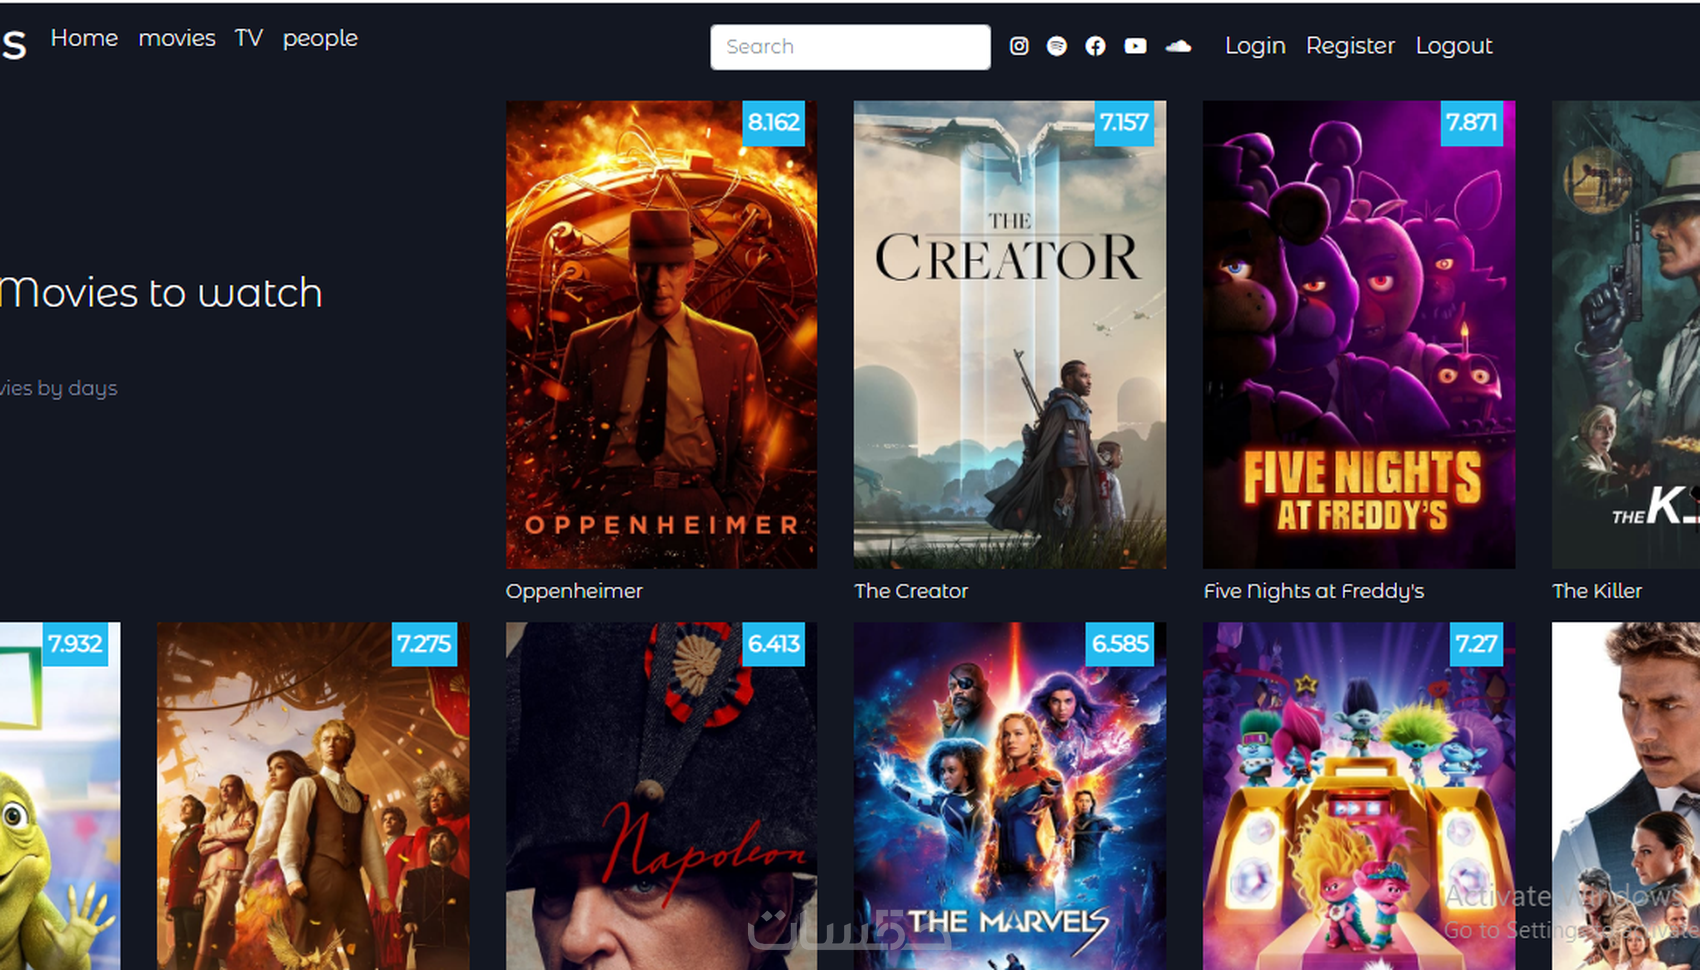Click the 7.157 rating badge on The Creator

[1124, 123]
